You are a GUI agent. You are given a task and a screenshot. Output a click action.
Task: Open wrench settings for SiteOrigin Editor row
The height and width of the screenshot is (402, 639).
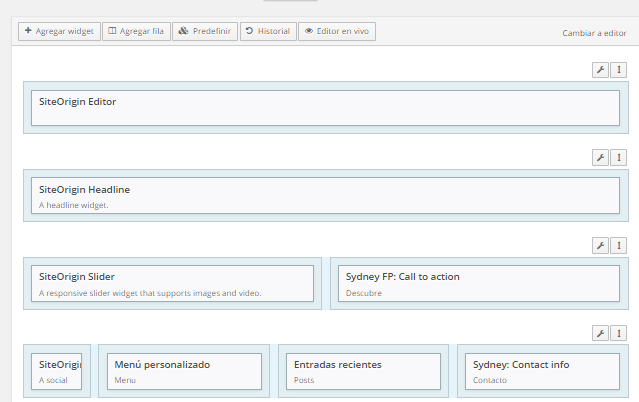600,70
